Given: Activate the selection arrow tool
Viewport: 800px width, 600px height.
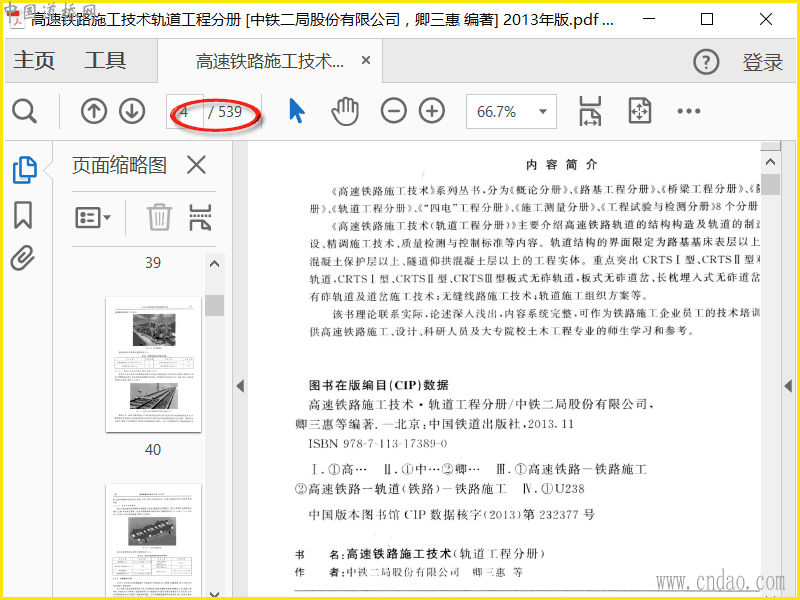Looking at the screenshot, I should click(x=296, y=111).
